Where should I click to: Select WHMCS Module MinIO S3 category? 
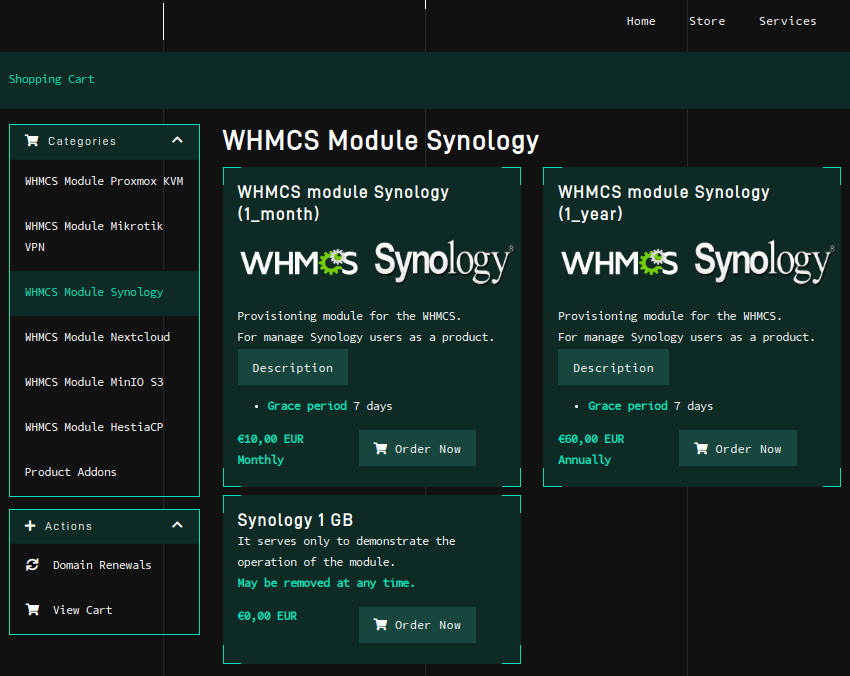(104, 382)
